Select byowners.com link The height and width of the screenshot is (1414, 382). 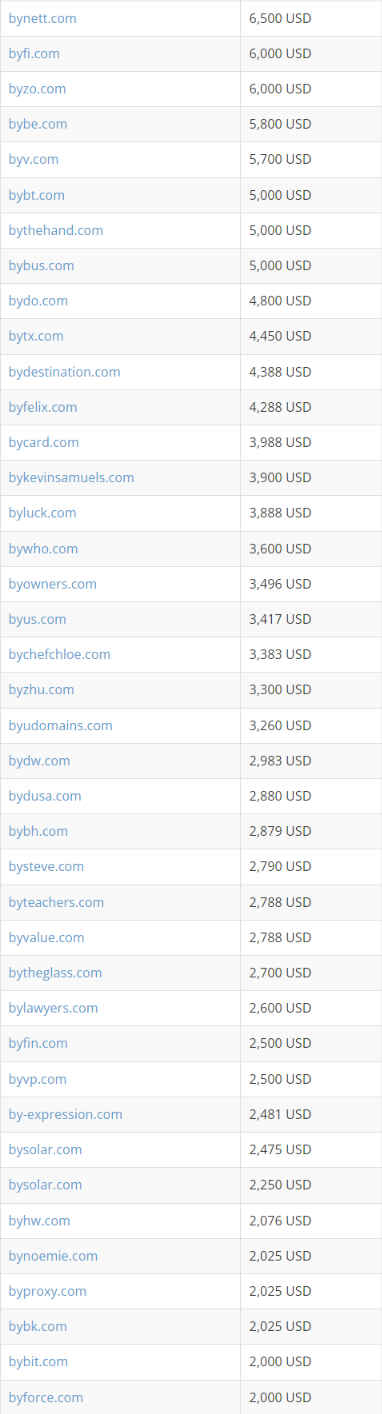click(x=52, y=583)
